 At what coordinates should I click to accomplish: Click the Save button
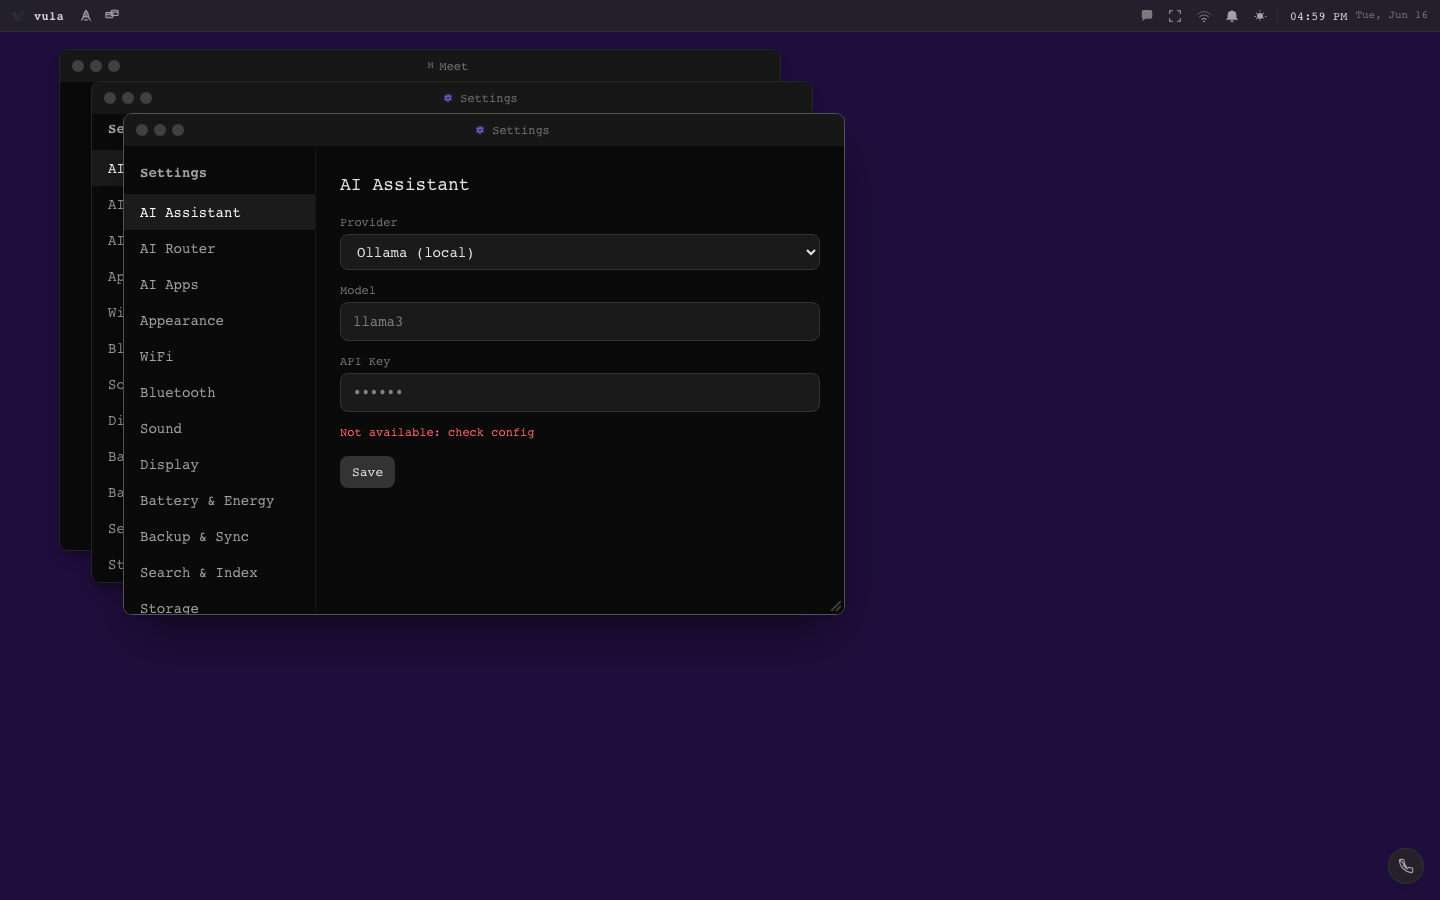click(x=367, y=472)
